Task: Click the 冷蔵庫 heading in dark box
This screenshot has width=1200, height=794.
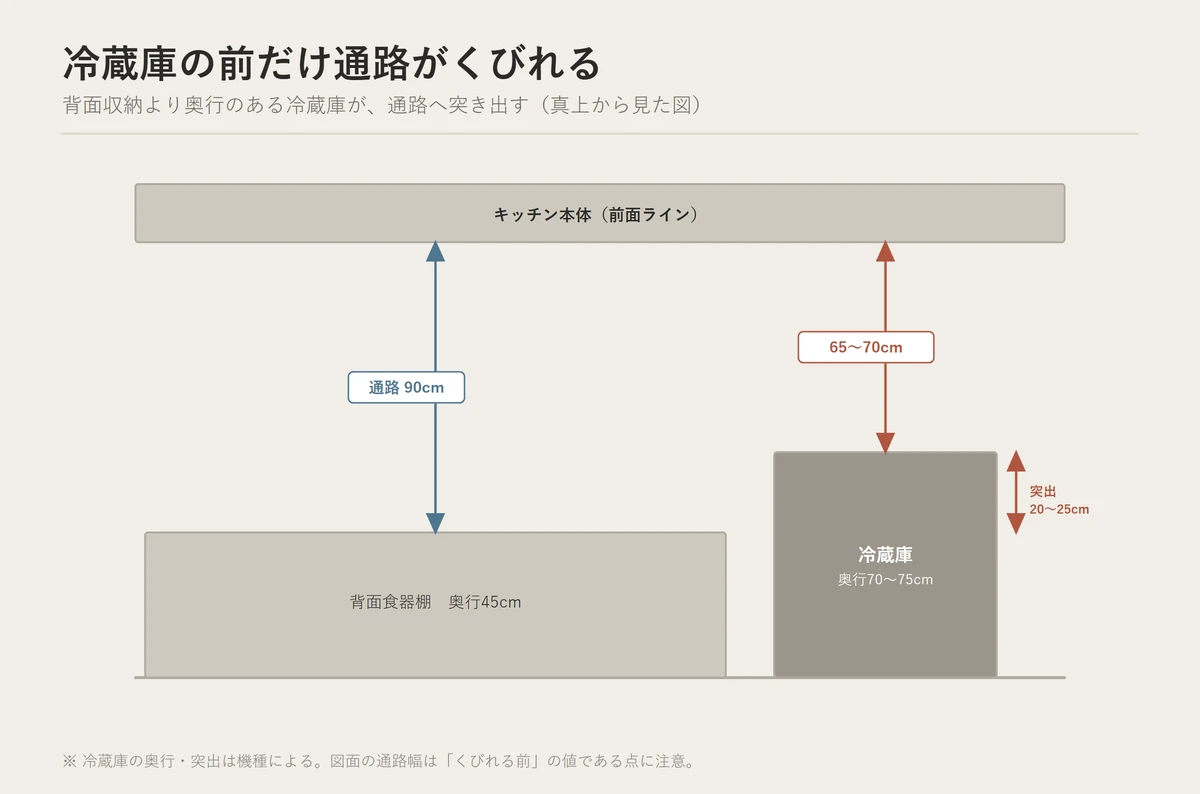Action: point(885,555)
